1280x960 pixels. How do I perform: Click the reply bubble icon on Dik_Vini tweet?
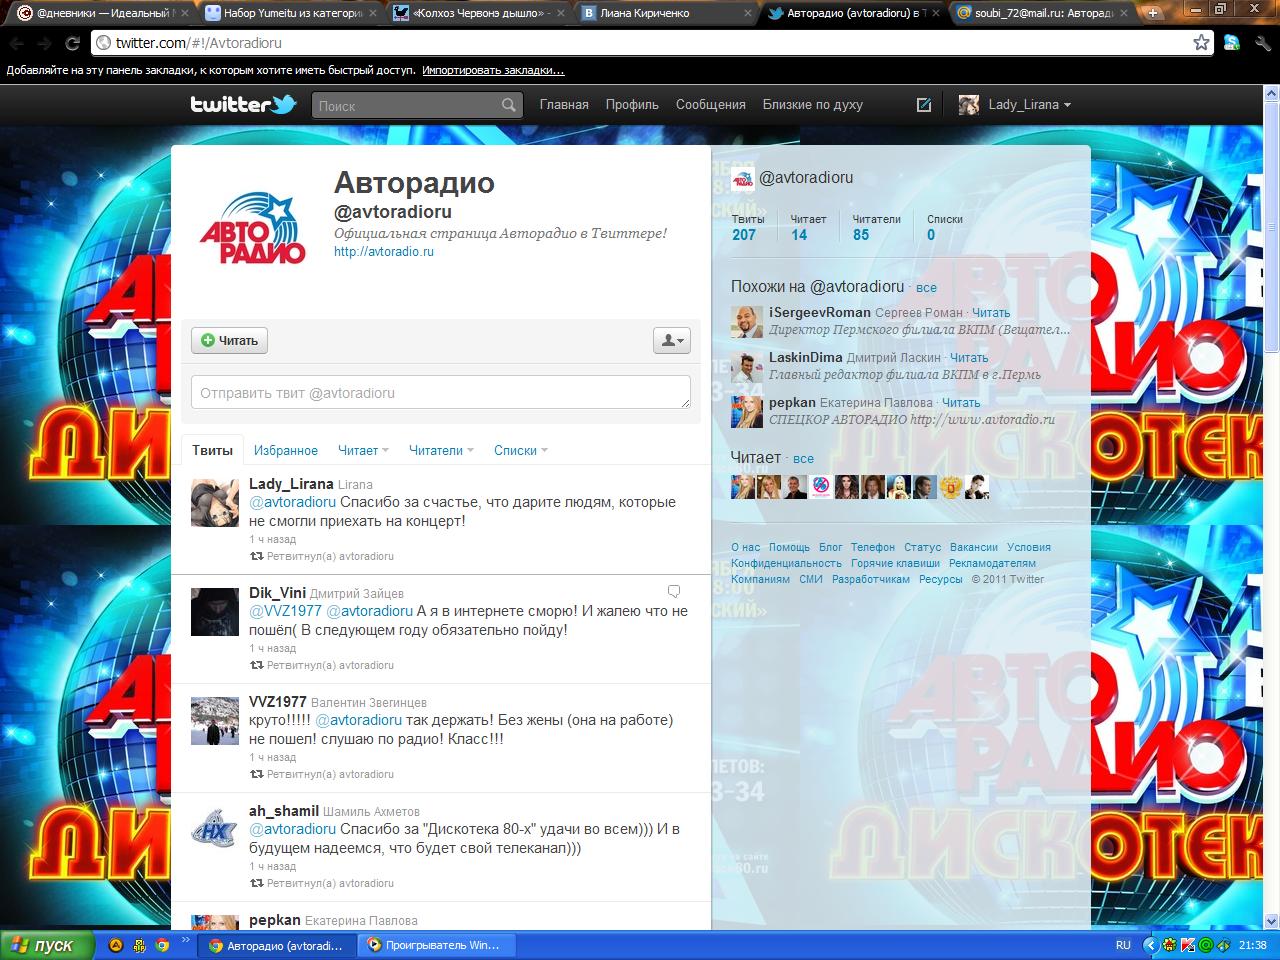(674, 591)
